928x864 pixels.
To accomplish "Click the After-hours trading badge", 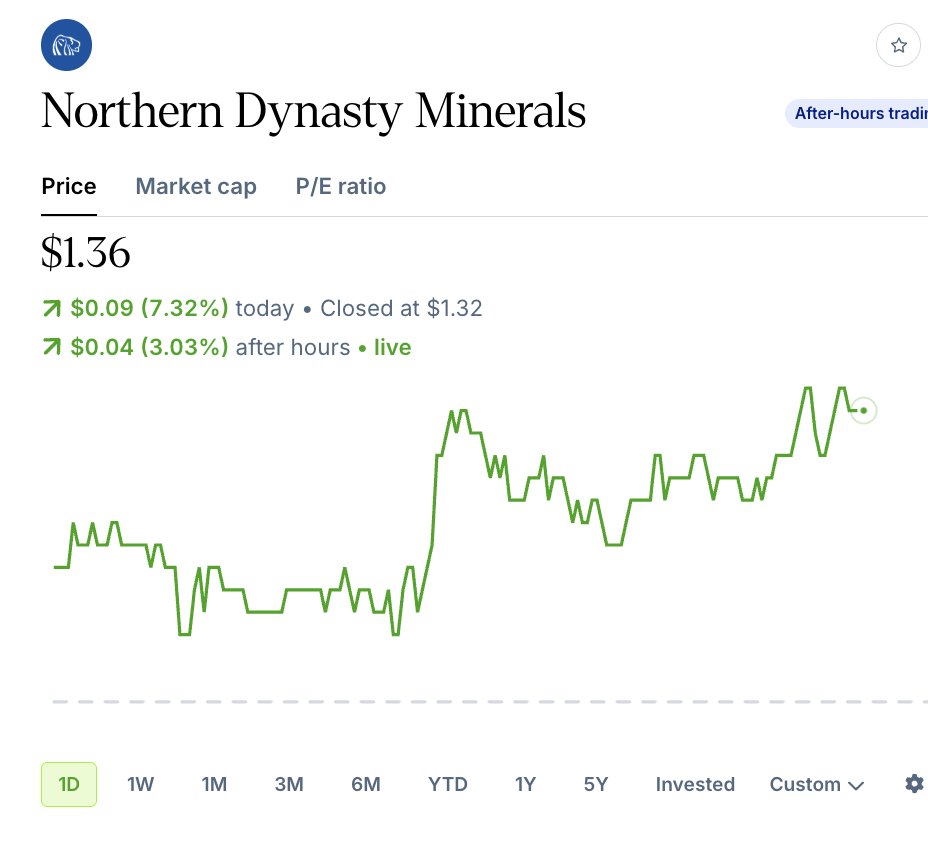I will 858,113.
